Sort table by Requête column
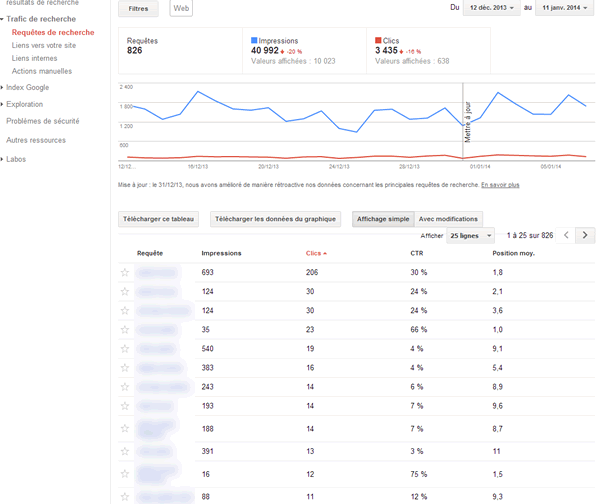This screenshot has width=600, height=504. pyautogui.click(x=150, y=253)
